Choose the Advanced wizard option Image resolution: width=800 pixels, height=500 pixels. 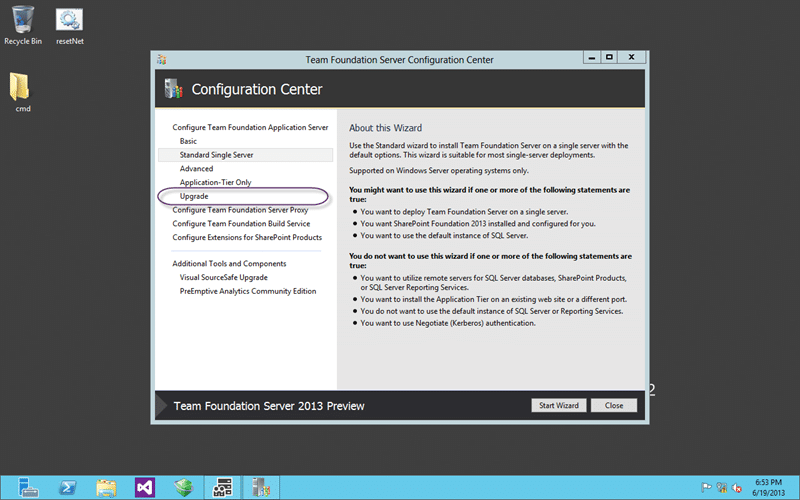(x=196, y=169)
